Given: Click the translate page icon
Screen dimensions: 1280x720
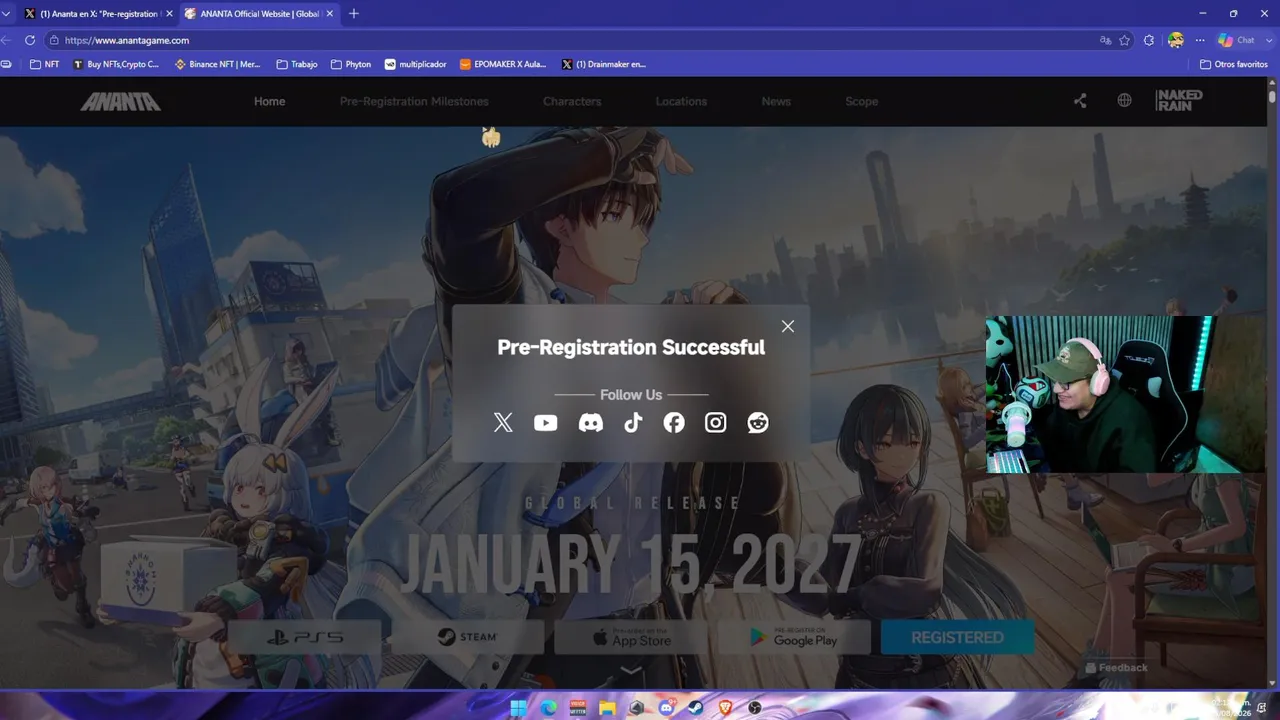Looking at the screenshot, I should (1105, 40).
